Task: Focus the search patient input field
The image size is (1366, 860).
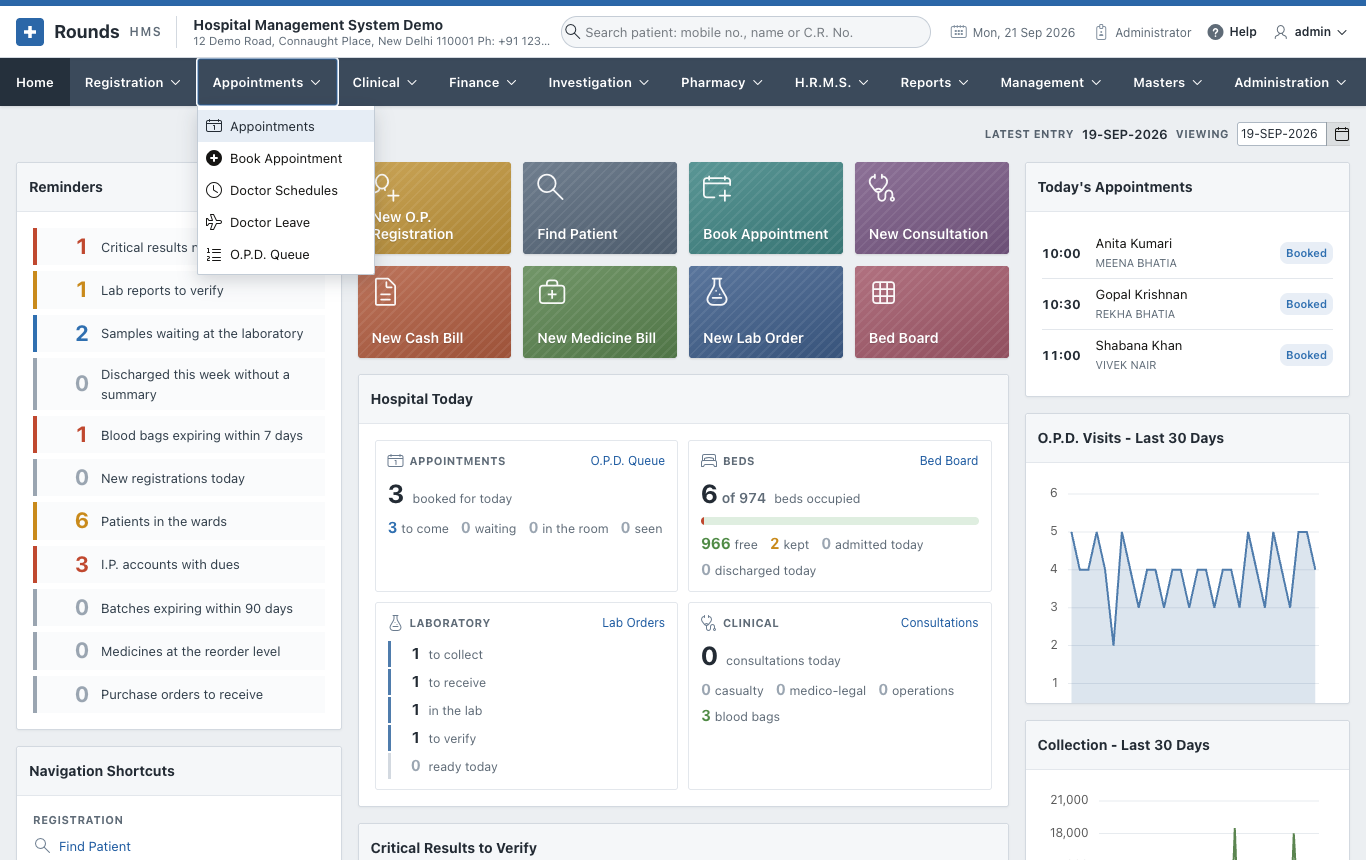Action: [746, 32]
